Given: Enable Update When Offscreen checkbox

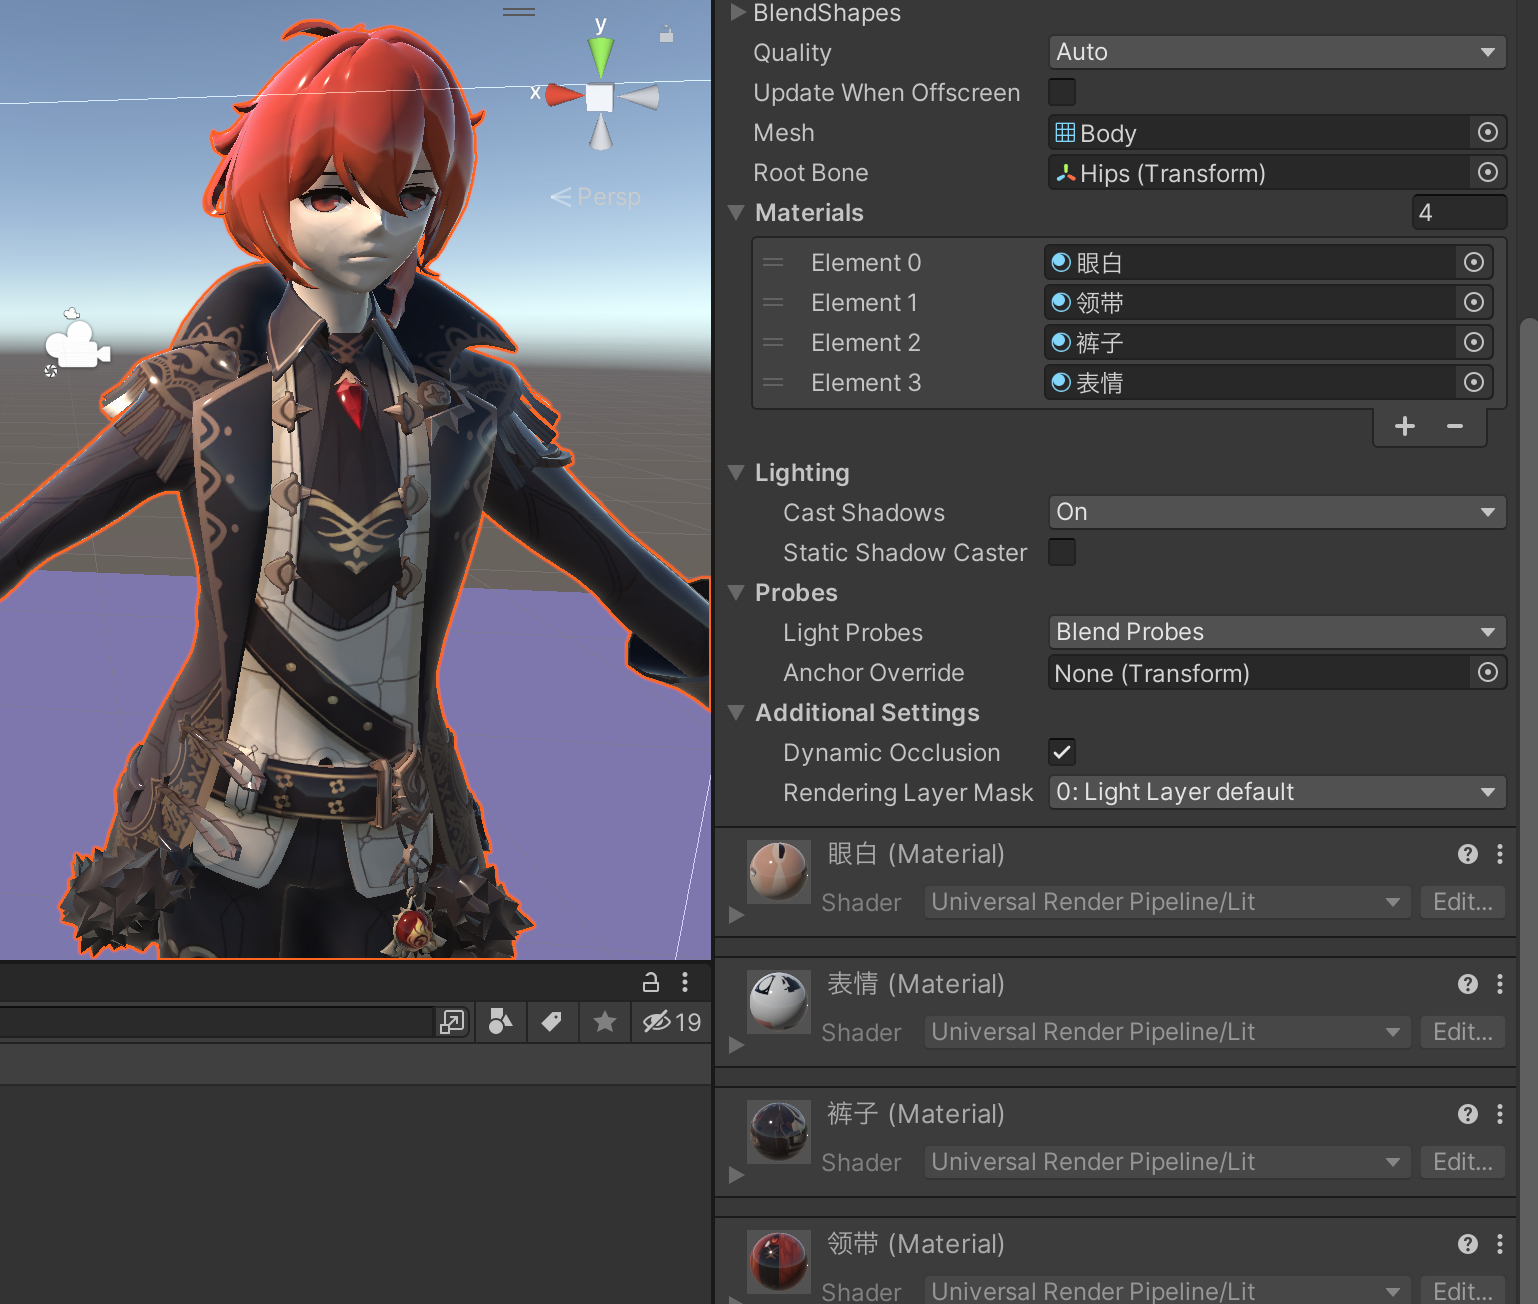Looking at the screenshot, I should coord(1062,92).
